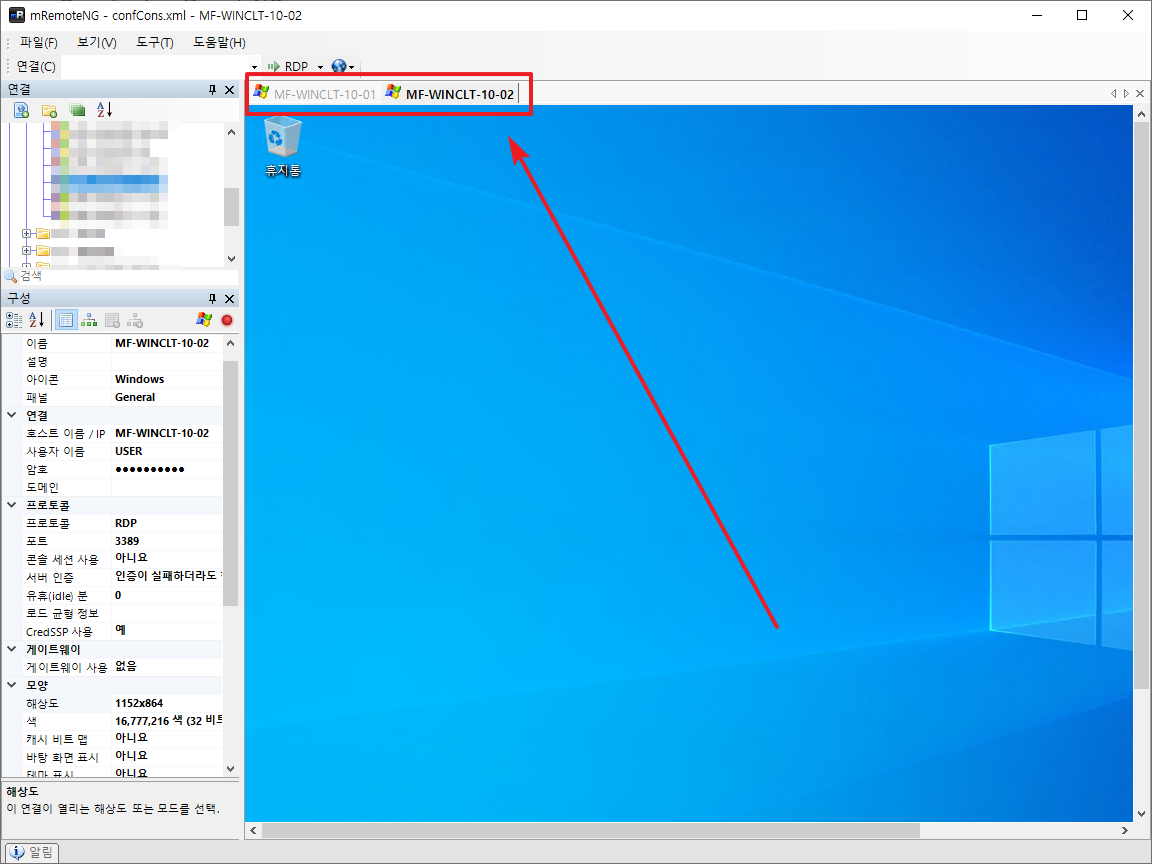This screenshot has width=1152, height=864.
Task: Click tab strip right arrow near top right
Action: tap(1126, 93)
